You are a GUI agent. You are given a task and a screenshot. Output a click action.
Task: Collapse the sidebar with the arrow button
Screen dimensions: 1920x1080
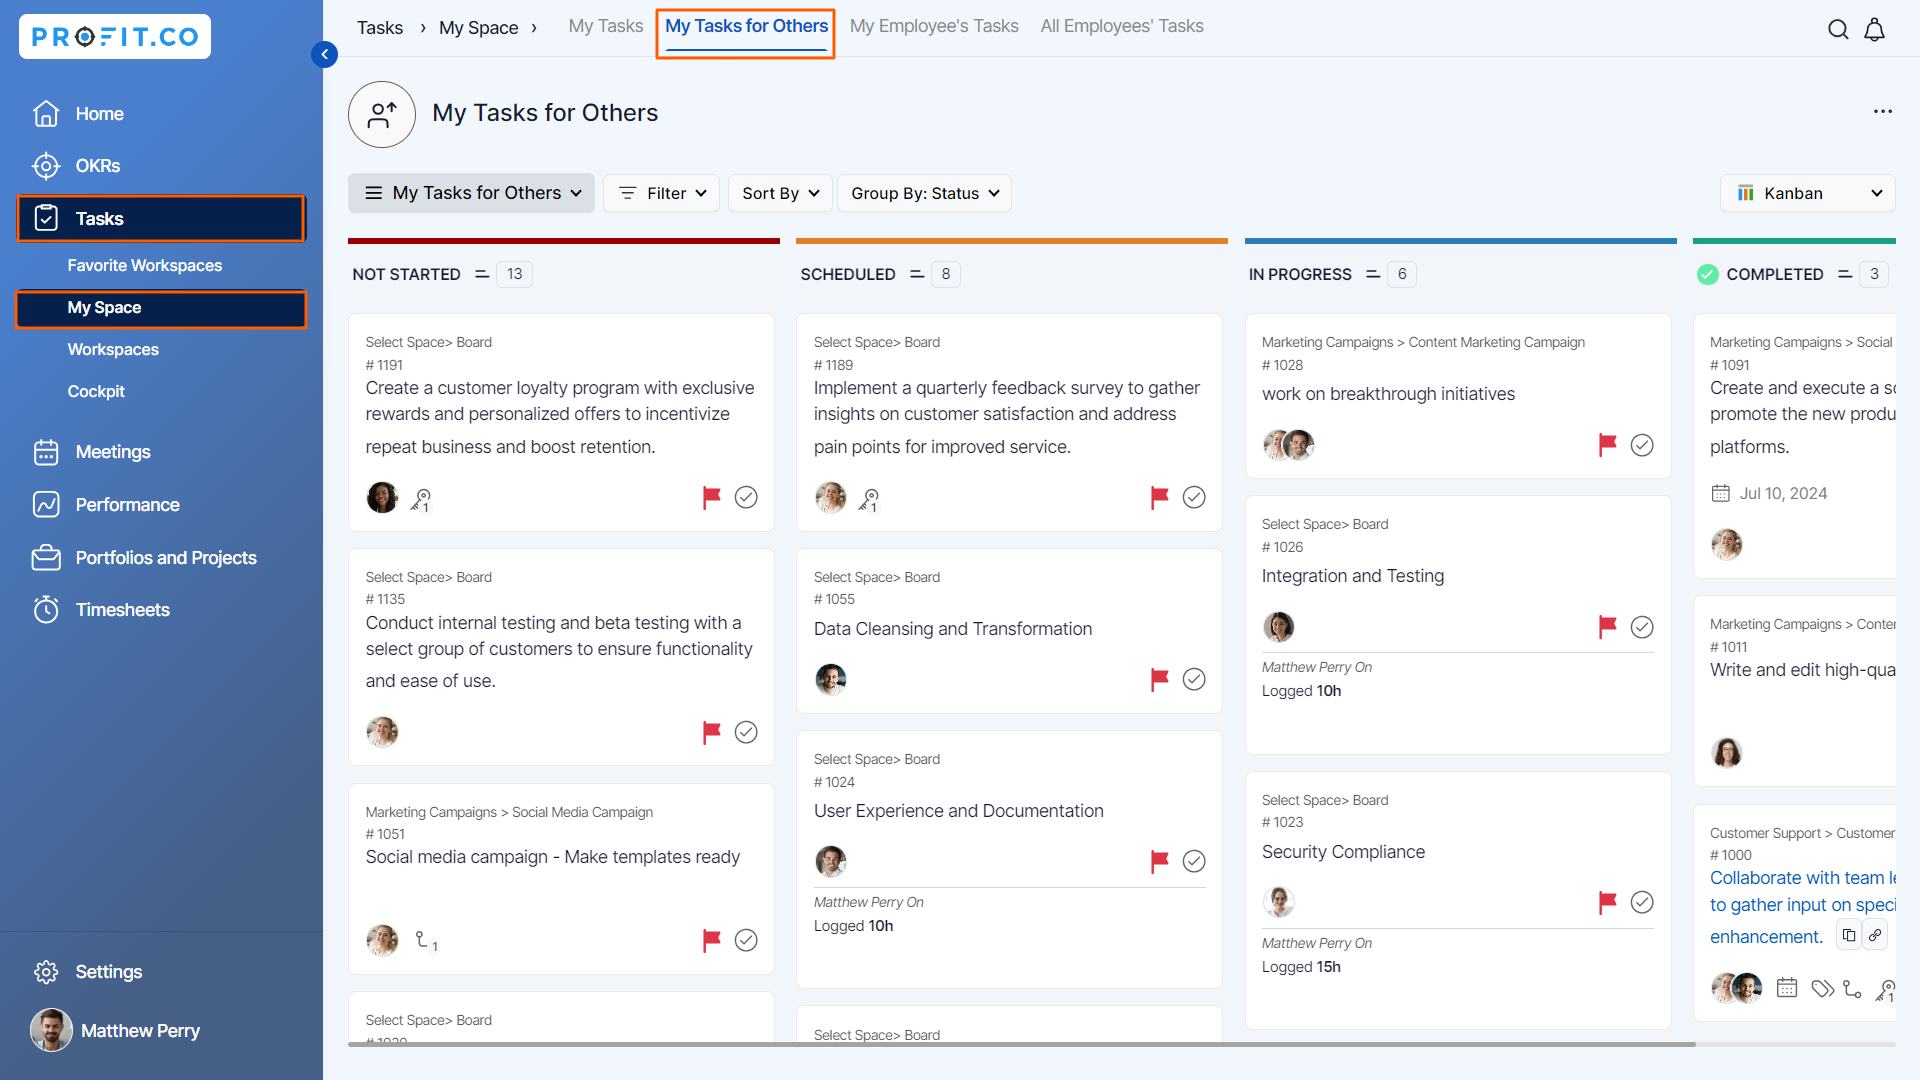click(324, 54)
